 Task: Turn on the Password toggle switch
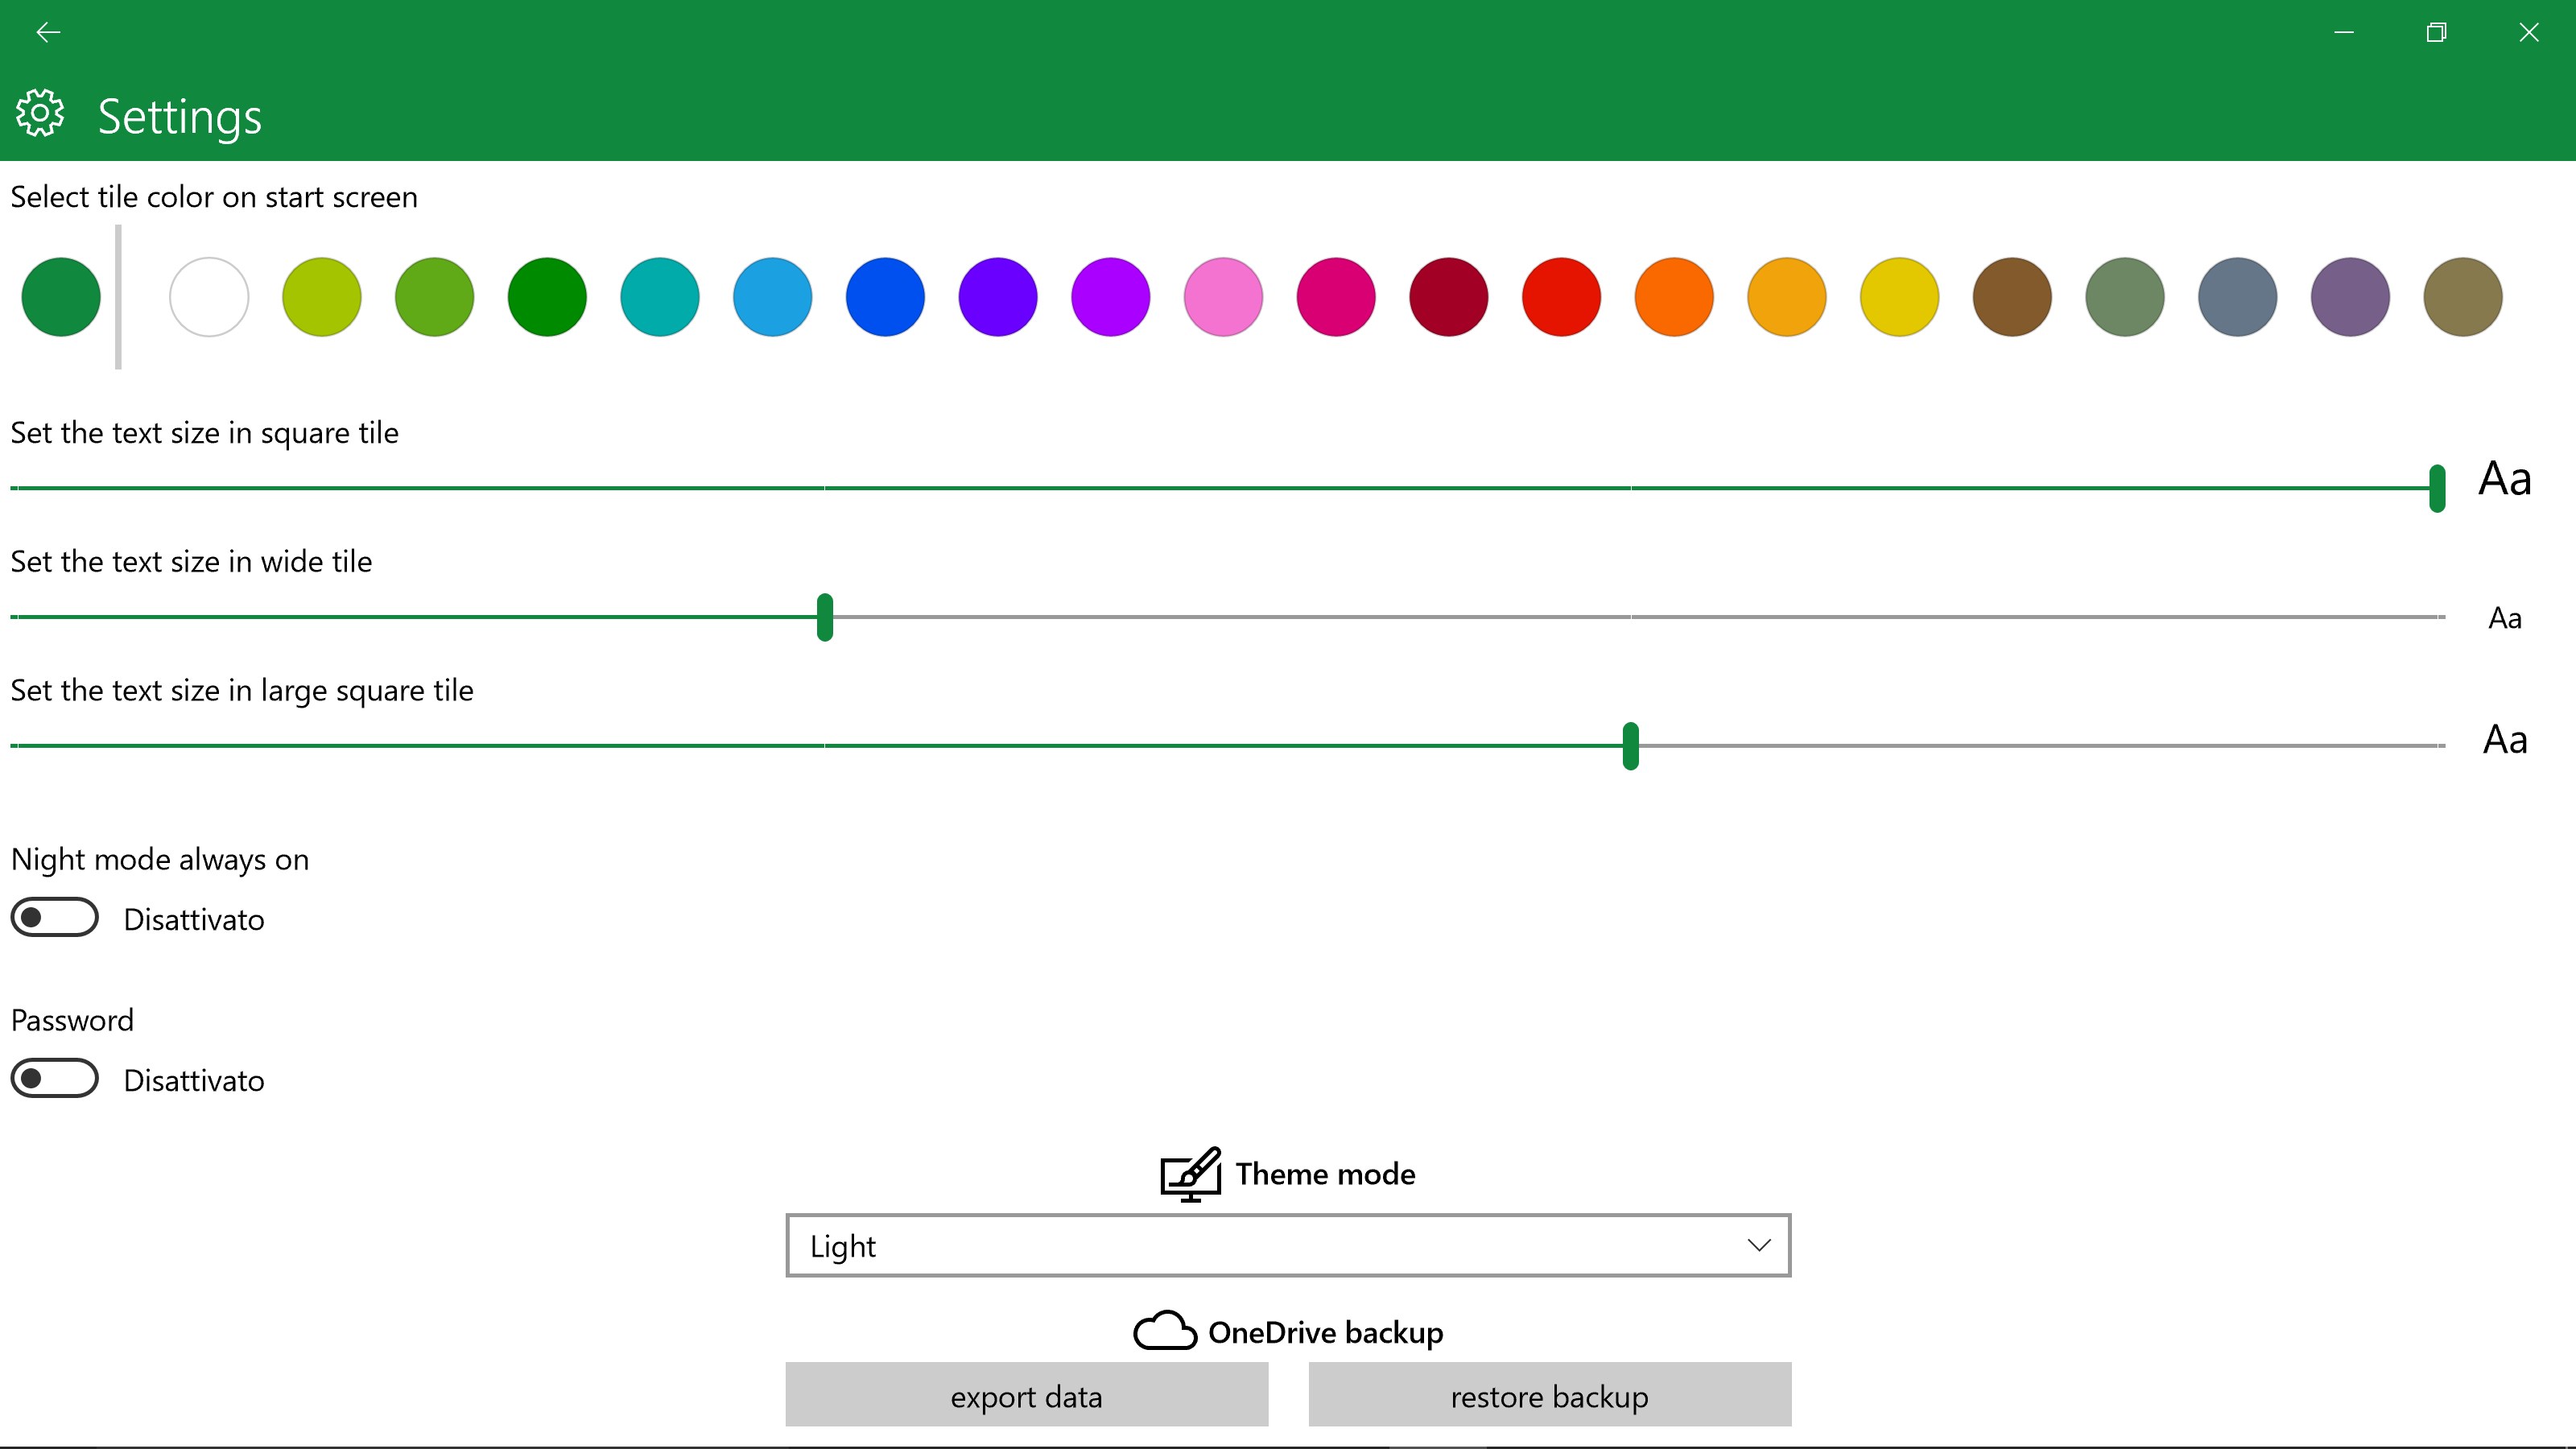55,1079
